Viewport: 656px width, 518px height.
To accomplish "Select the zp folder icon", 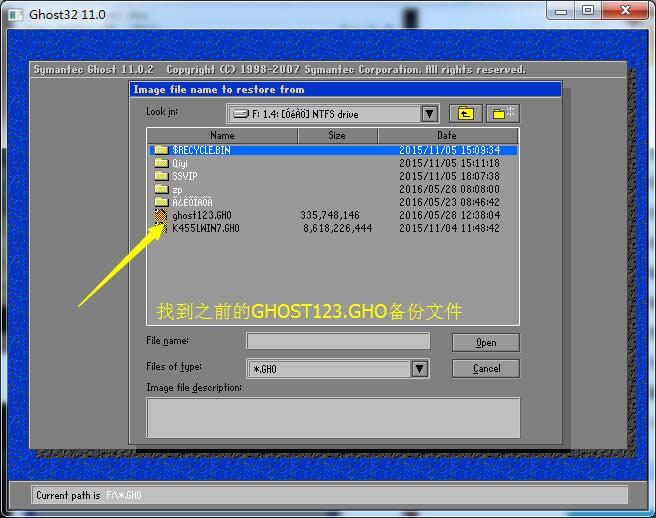I will (x=161, y=189).
